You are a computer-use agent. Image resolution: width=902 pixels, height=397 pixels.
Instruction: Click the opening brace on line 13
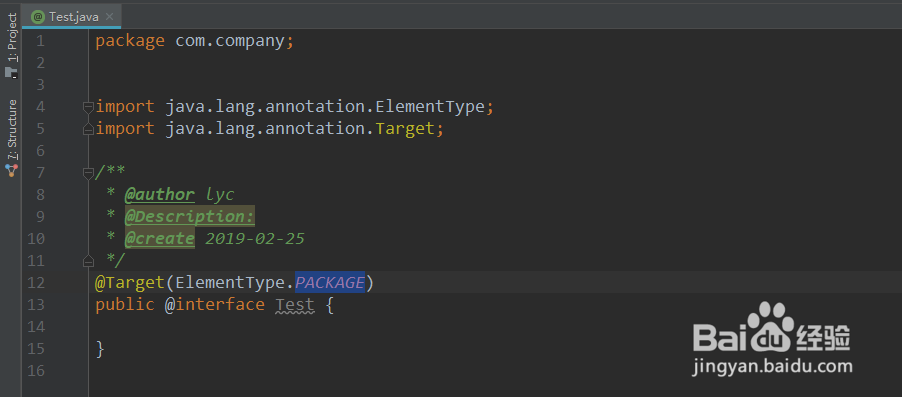pos(330,304)
